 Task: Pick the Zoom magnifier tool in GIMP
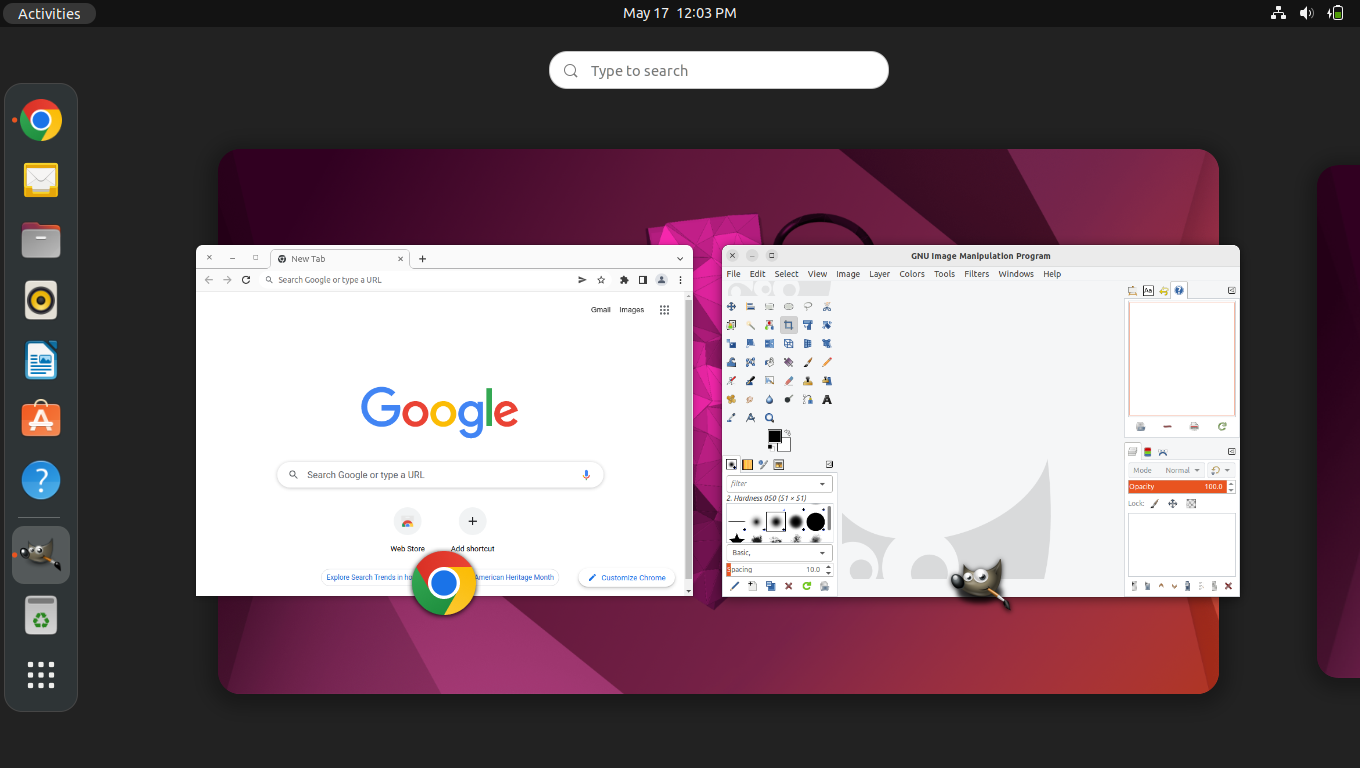pos(769,418)
